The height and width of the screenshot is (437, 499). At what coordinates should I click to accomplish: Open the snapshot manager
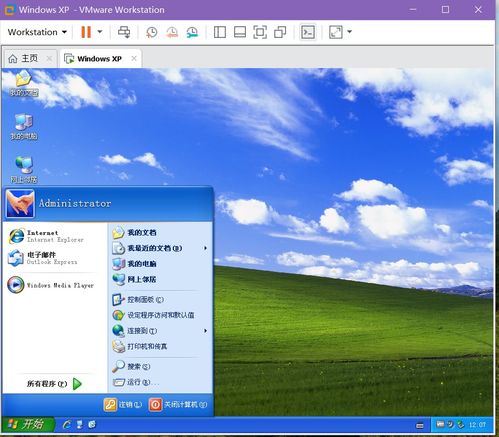click(x=192, y=32)
